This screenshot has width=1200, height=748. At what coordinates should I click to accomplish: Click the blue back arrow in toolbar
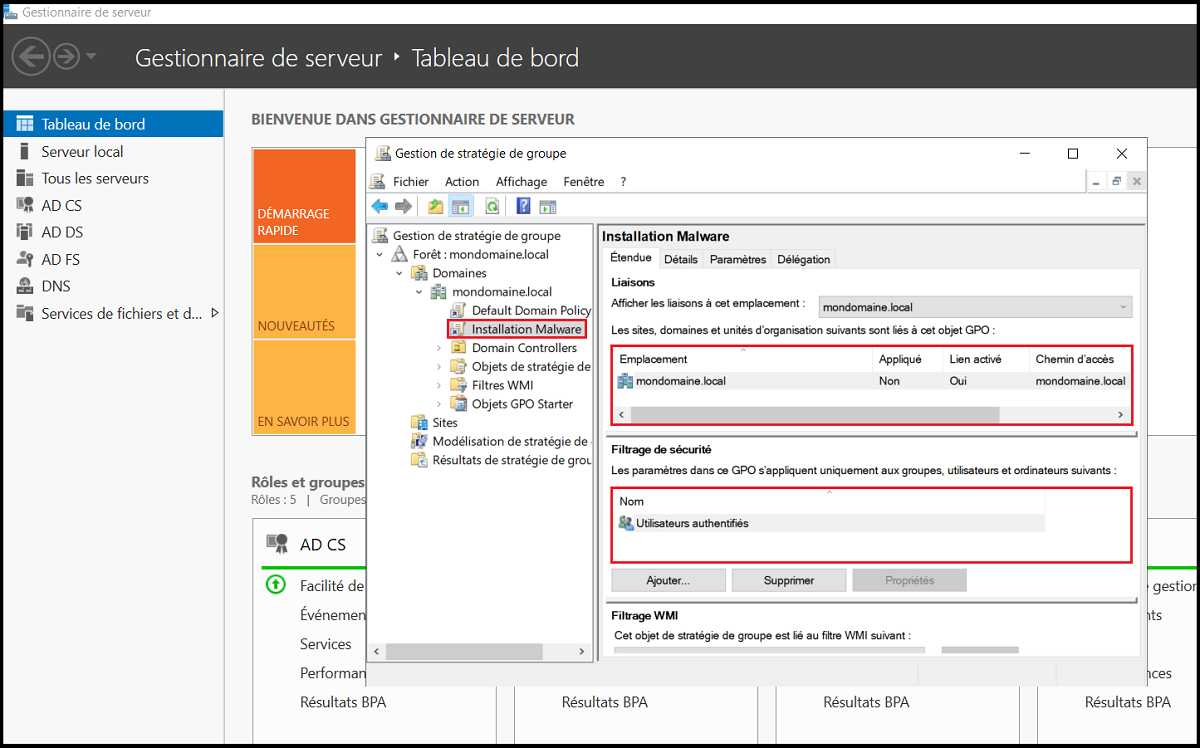(380, 206)
